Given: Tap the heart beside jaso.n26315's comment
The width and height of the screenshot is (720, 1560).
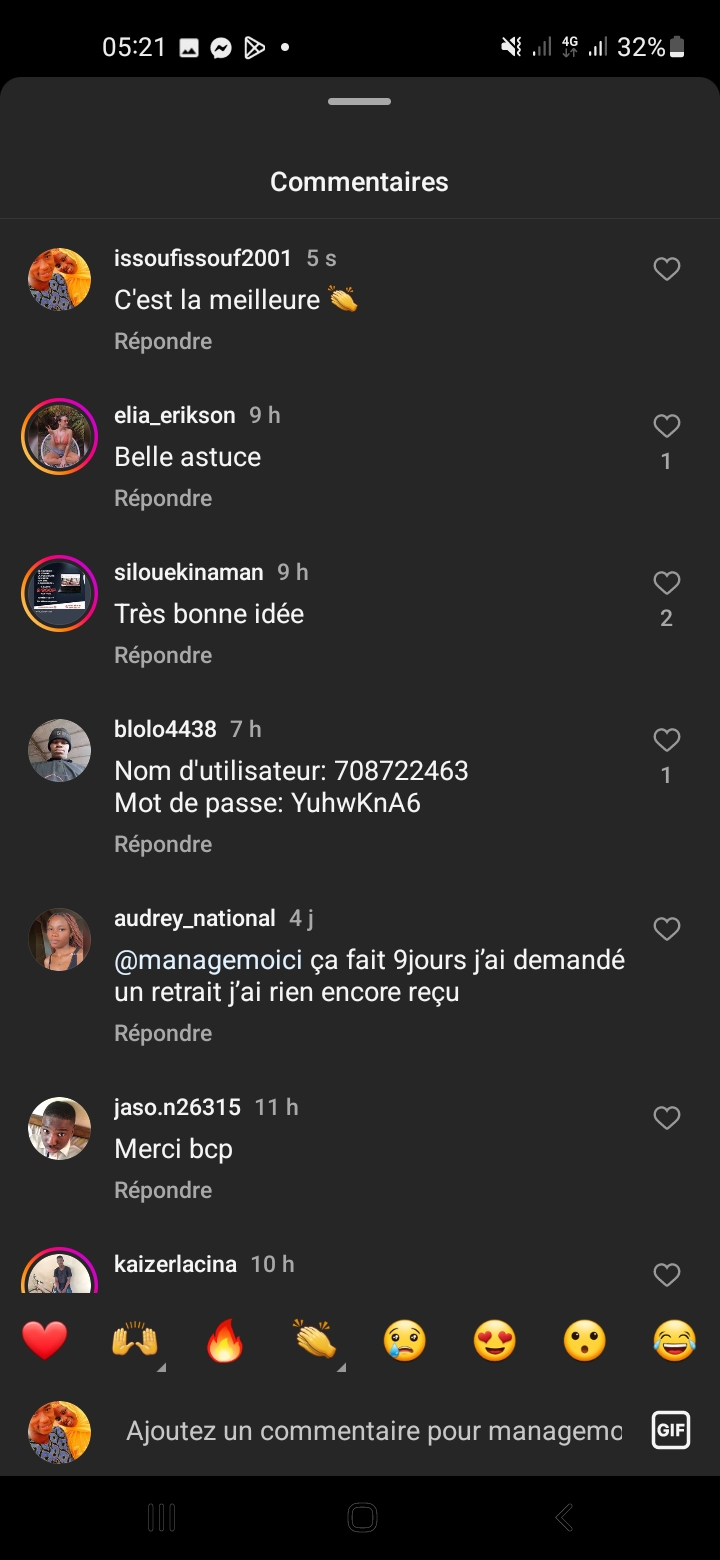Looking at the screenshot, I should (x=666, y=1118).
